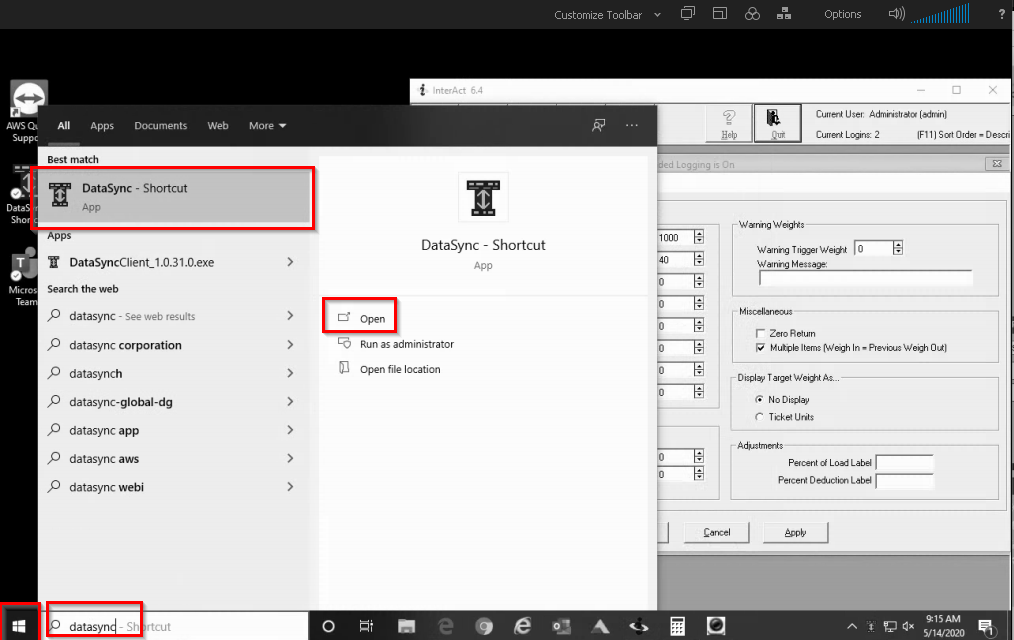Open Outlook from the taskbar
The image size is (1014, 640).
(x=561, y=626)
